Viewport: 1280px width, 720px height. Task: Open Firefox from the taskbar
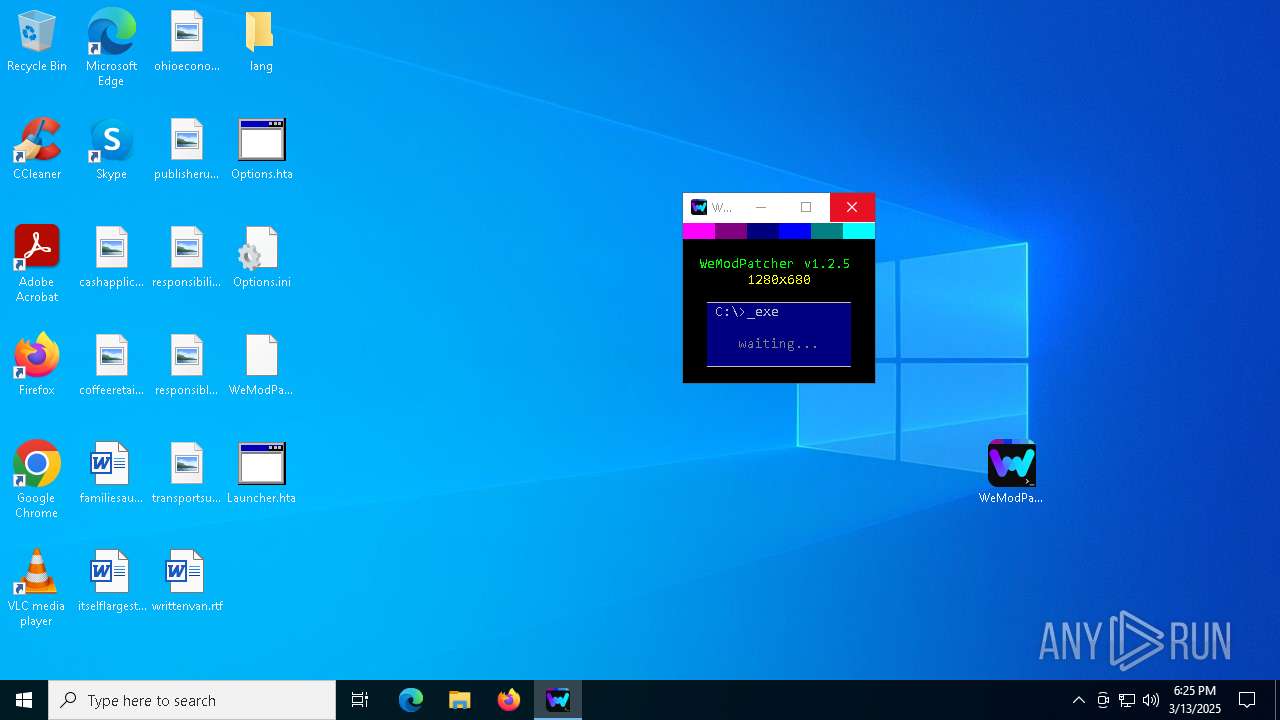tap(509, 700)
